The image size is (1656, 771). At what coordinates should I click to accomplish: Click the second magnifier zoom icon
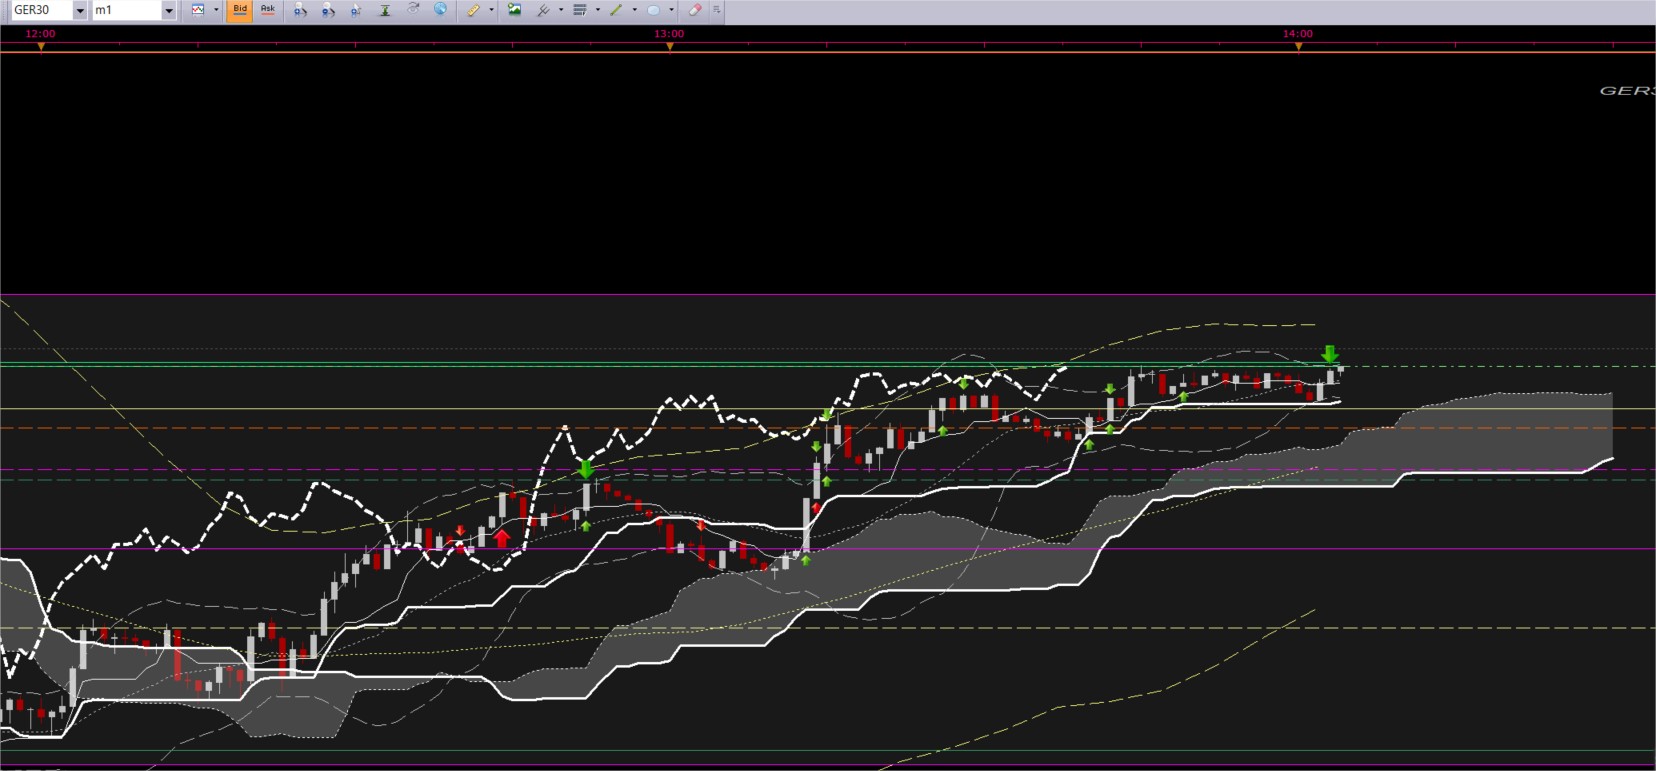[328, 10]
